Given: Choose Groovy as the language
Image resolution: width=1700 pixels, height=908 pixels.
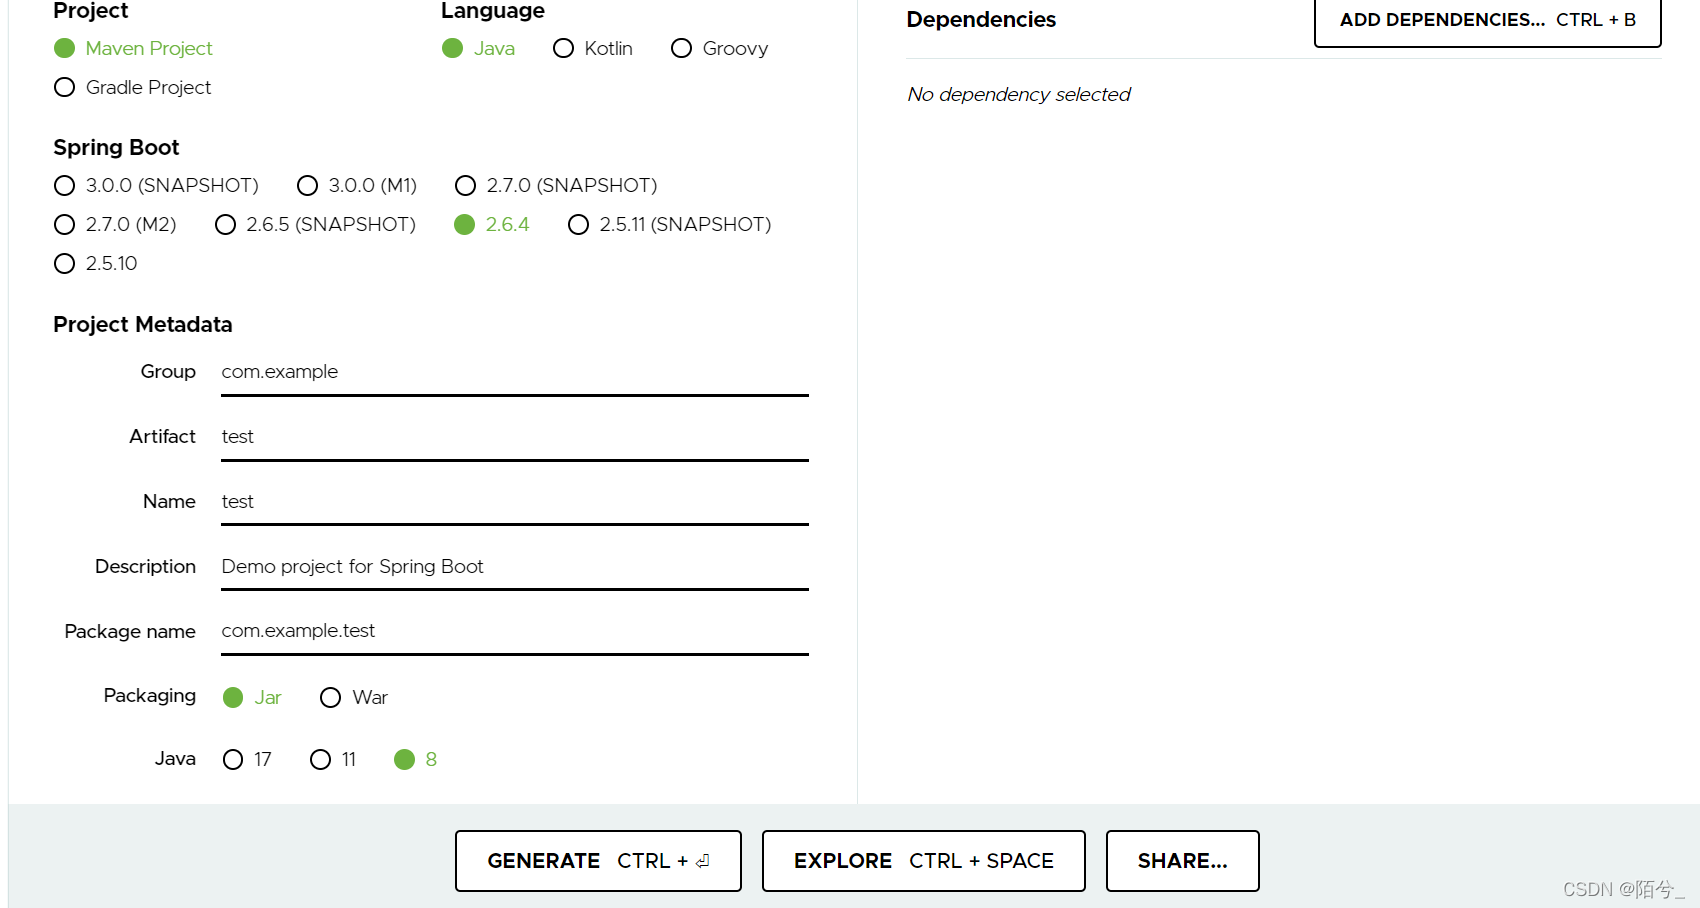Looking at the screenshot, I should point(720,48).
